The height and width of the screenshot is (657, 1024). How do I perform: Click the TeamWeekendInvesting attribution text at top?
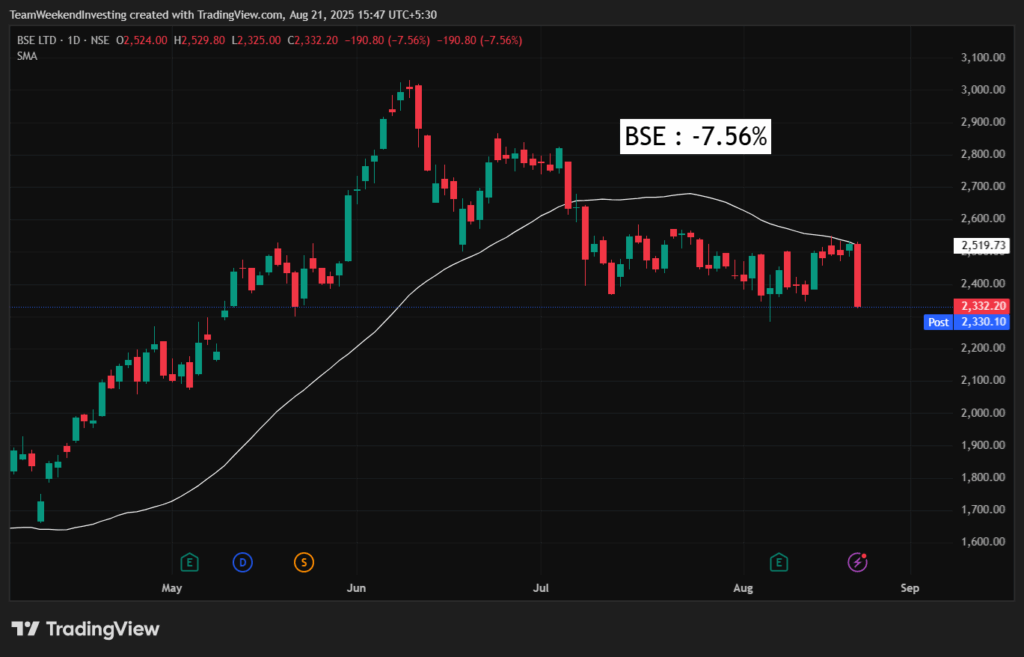[223, 14]
